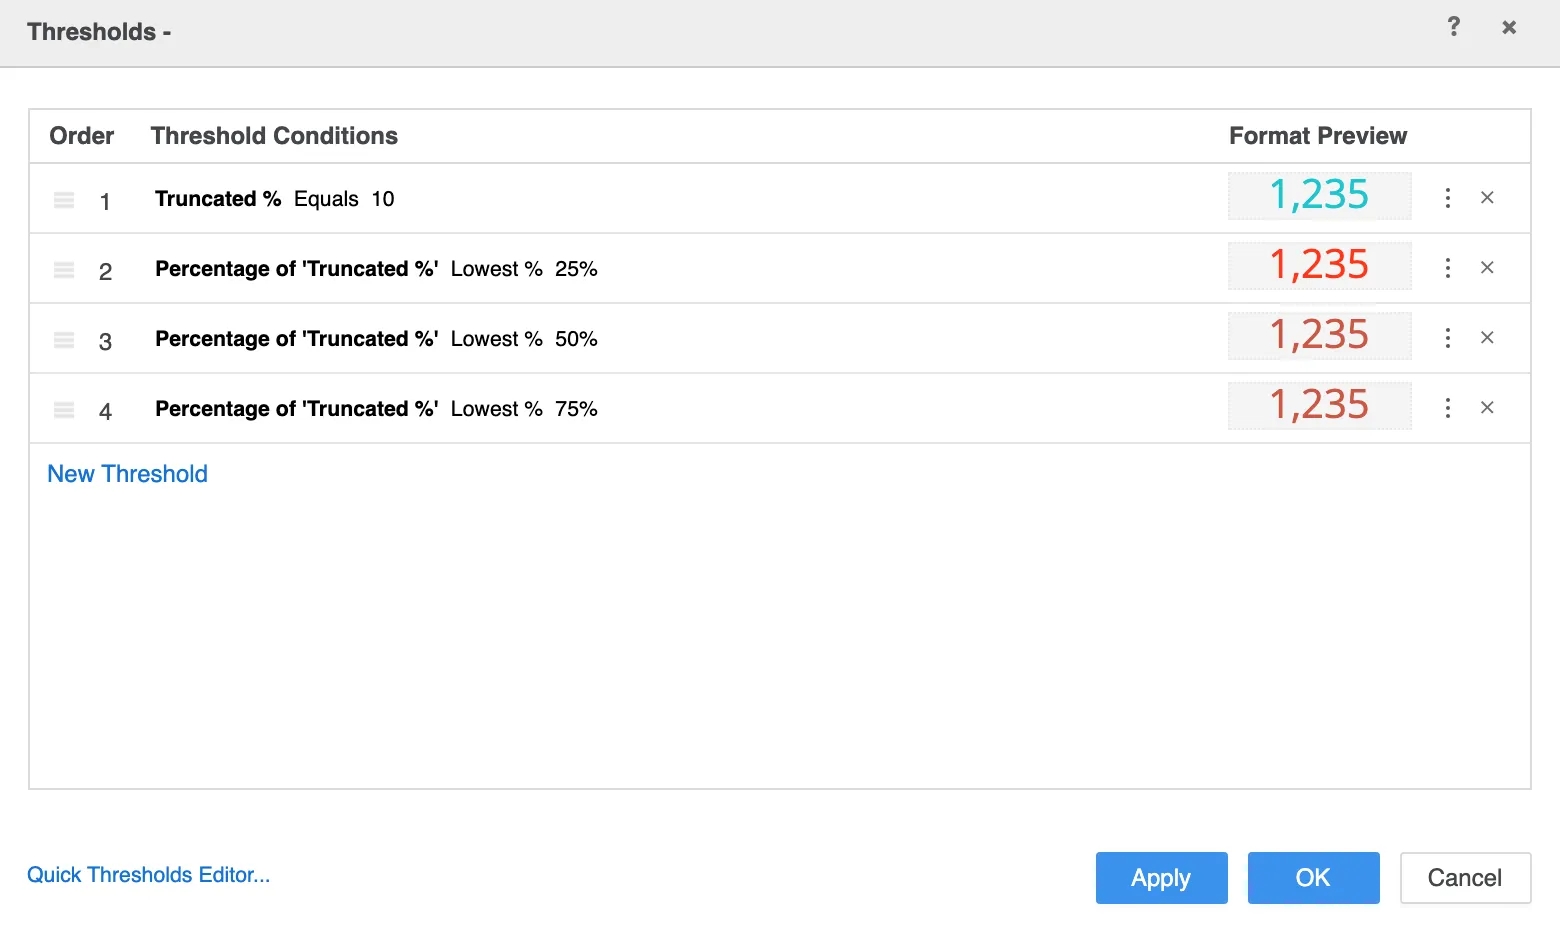Open the kebab menu on threshold 2
This screenshot has width=1560, height=932.
click(1447, 268)
